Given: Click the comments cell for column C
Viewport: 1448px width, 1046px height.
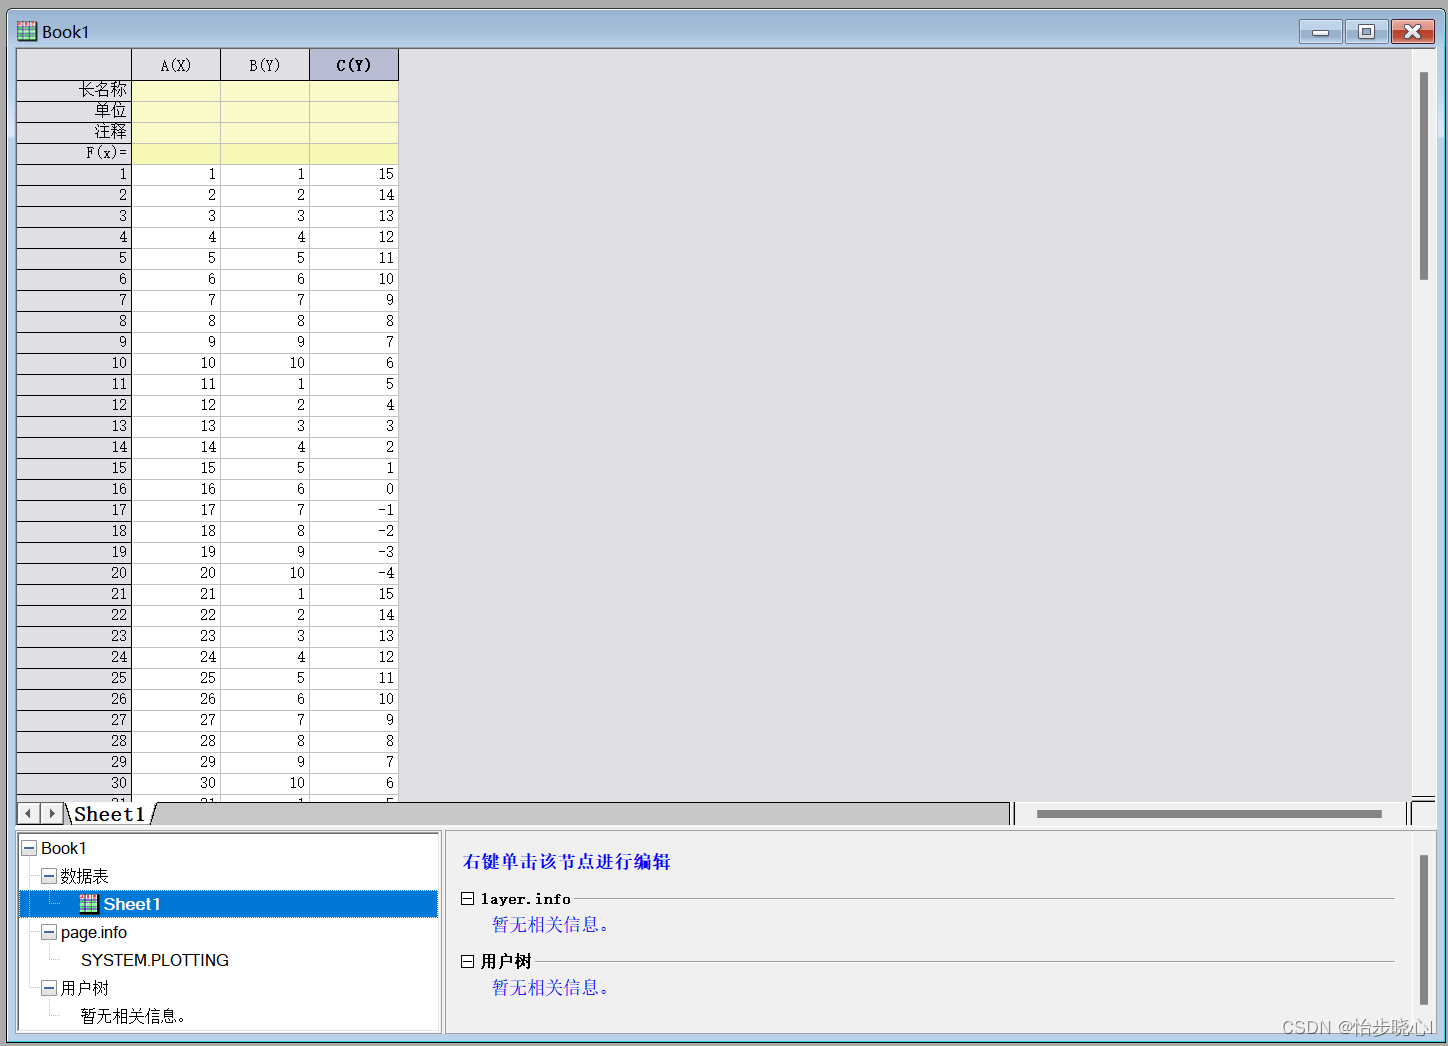Looking at the screenshot, I should point(354,132).
